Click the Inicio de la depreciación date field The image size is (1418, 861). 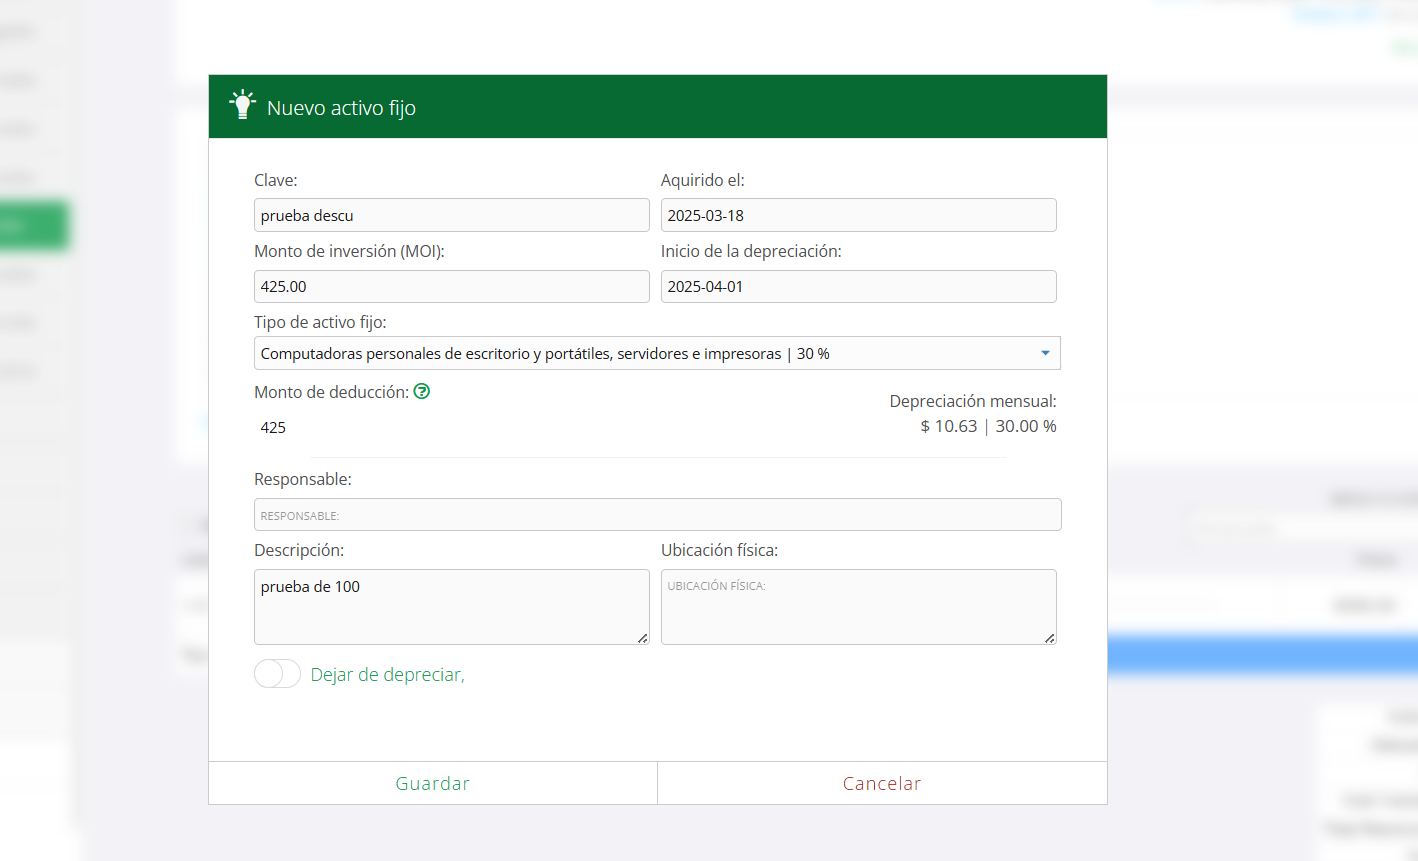[858, 287]
